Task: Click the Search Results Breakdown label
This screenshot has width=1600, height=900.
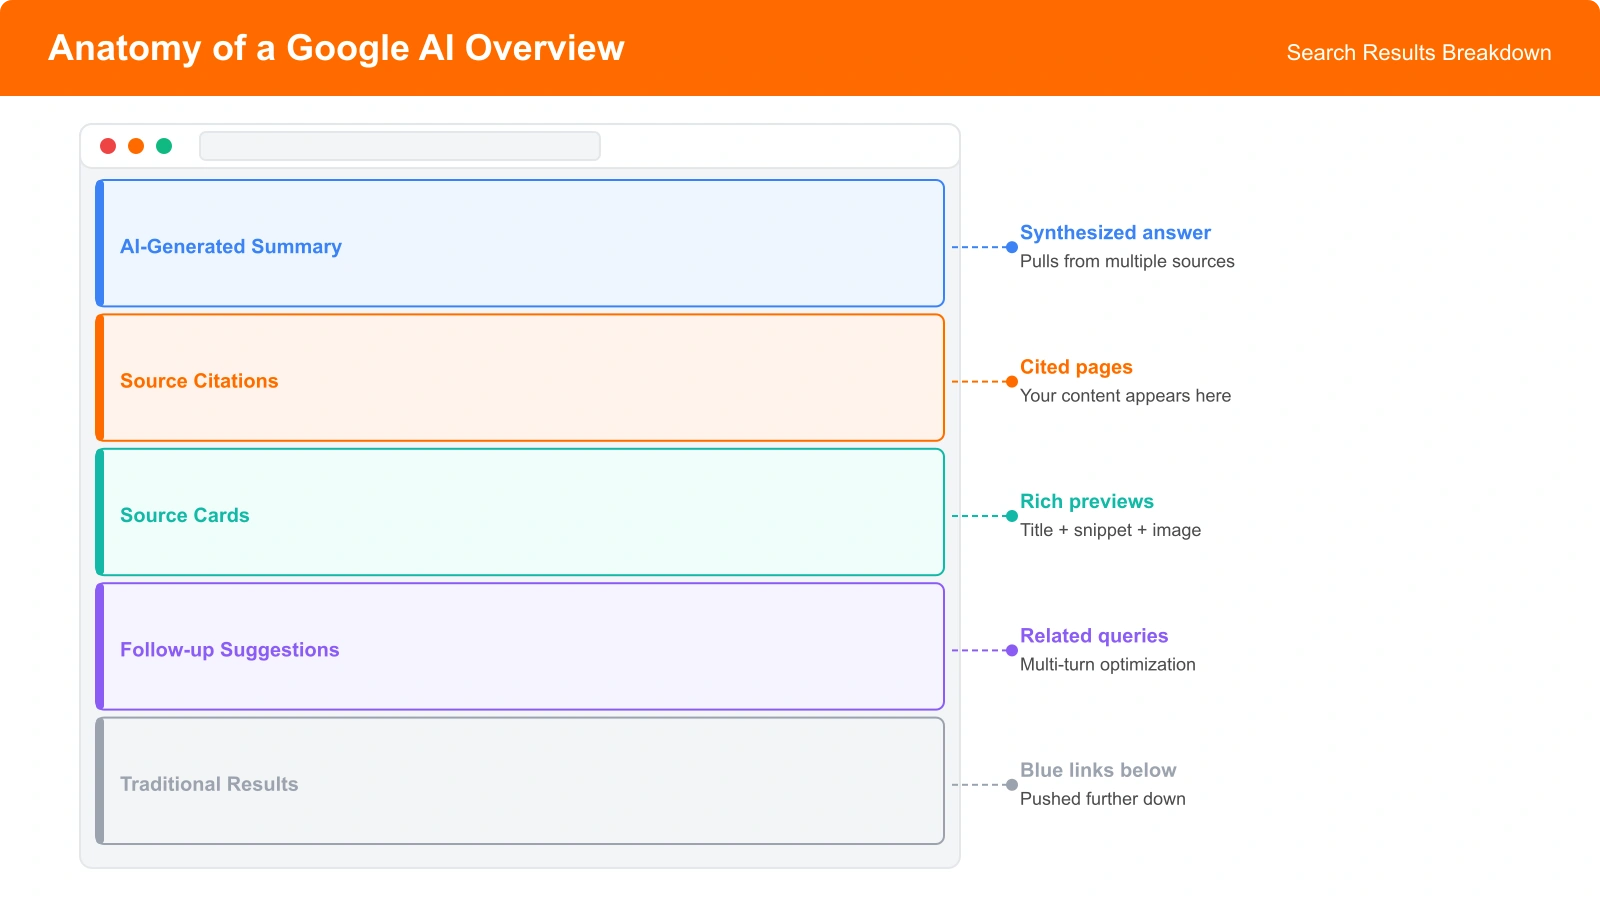Action: [1418, 53]
